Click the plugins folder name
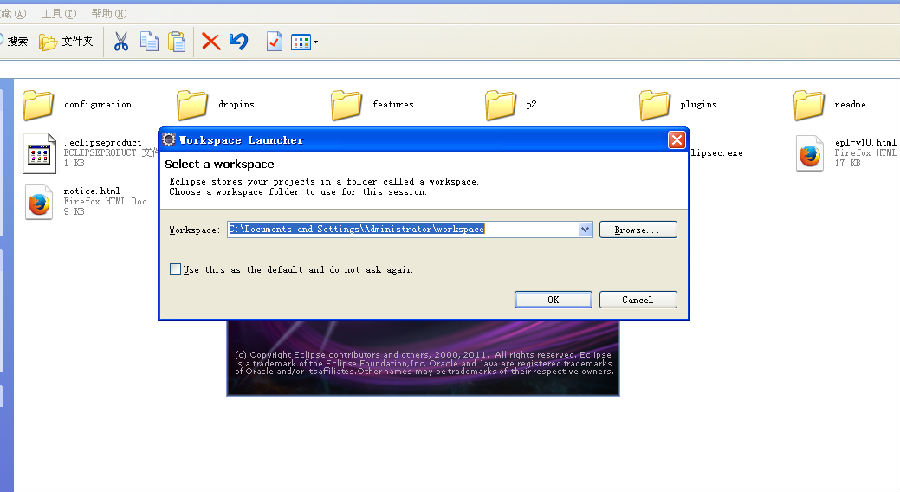This screenshot has height=492, width=900. 698,104
